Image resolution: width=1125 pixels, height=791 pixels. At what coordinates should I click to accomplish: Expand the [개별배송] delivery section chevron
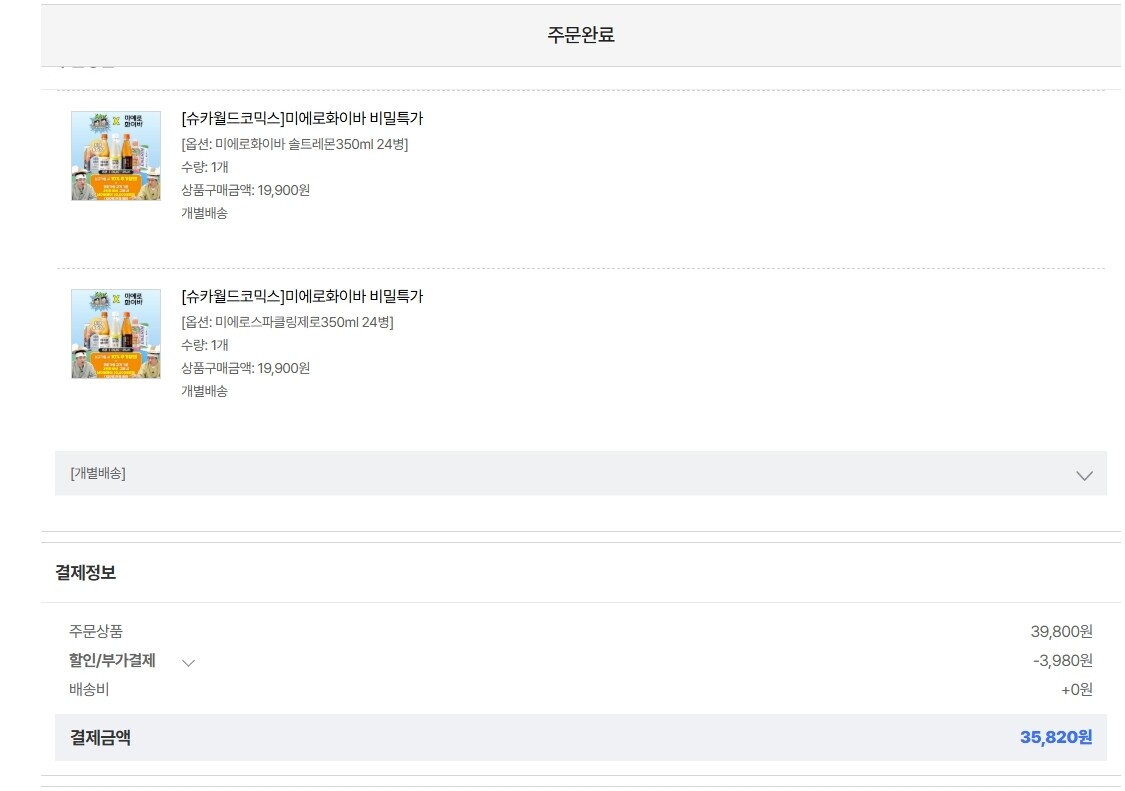tap(1084, 475)
